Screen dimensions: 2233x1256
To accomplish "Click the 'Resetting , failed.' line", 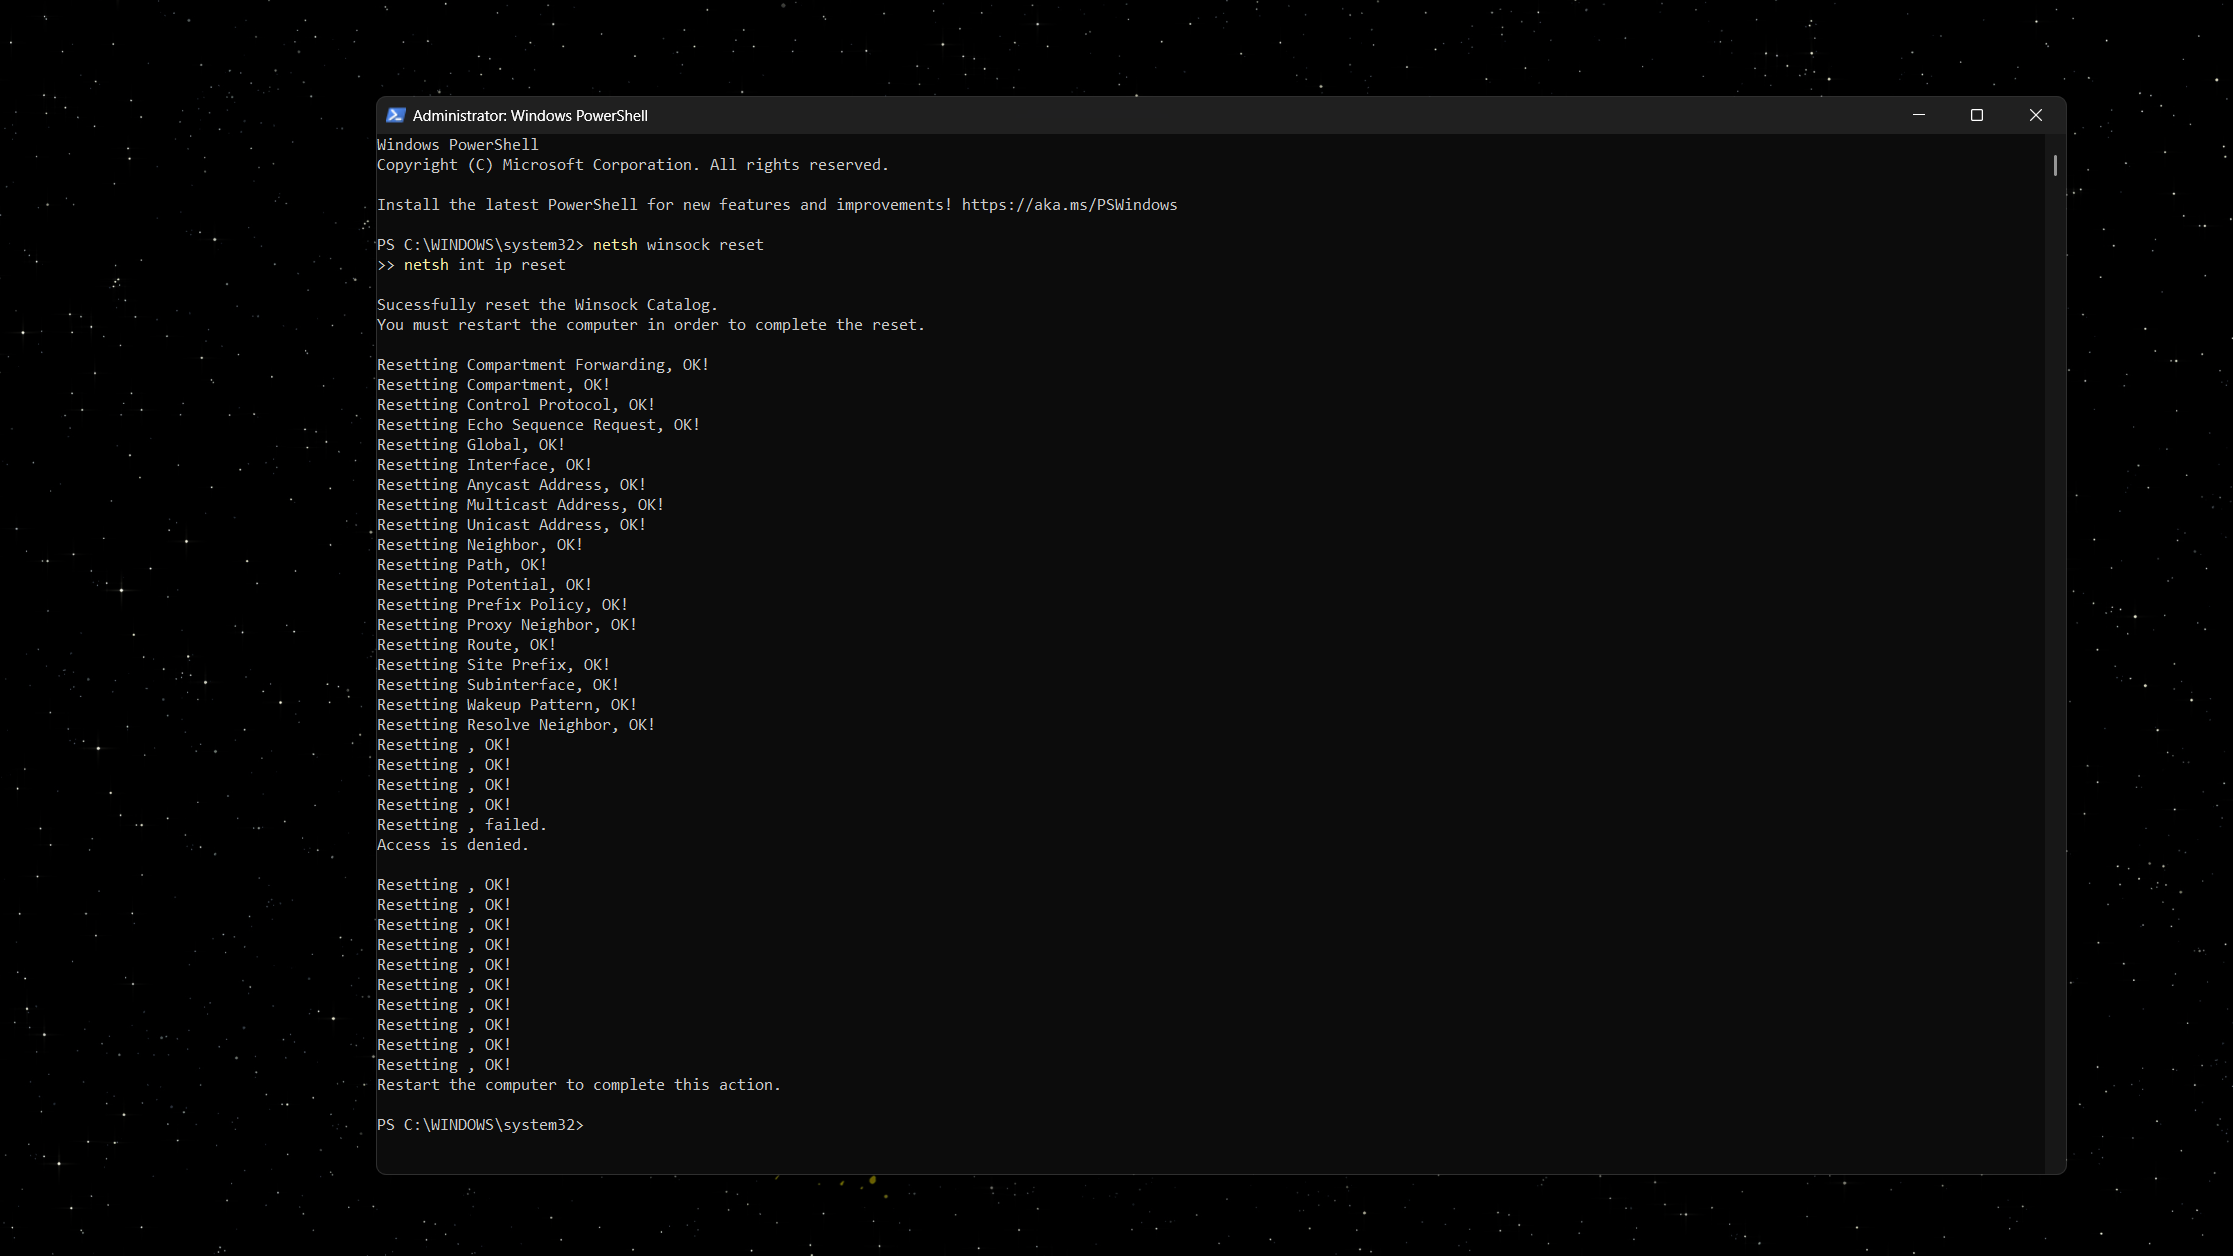I will click(x=462, y=825).
